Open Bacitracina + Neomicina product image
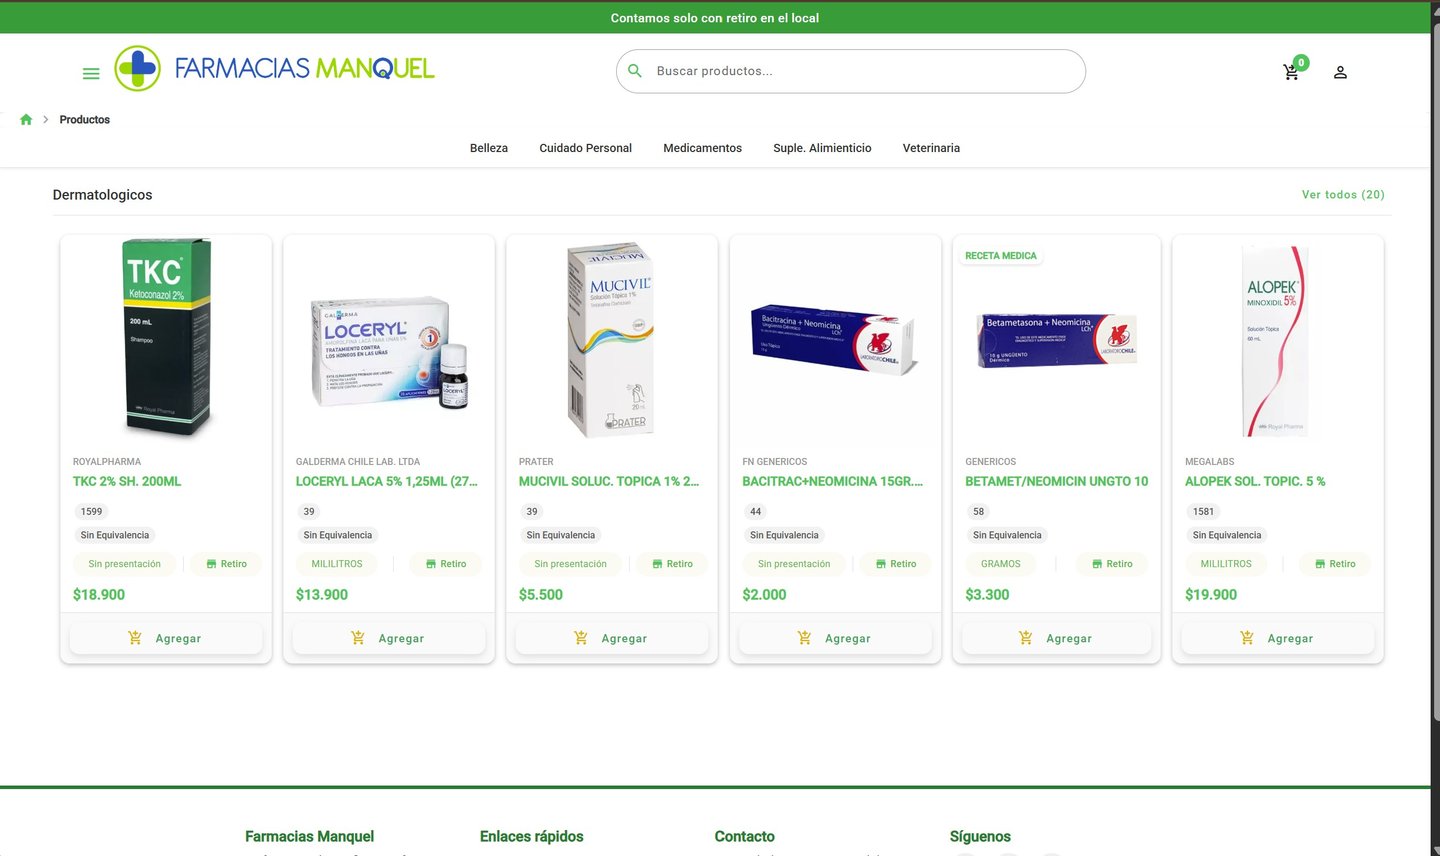This screenshot has height=856, width=1440. click(x=834, y=340)
